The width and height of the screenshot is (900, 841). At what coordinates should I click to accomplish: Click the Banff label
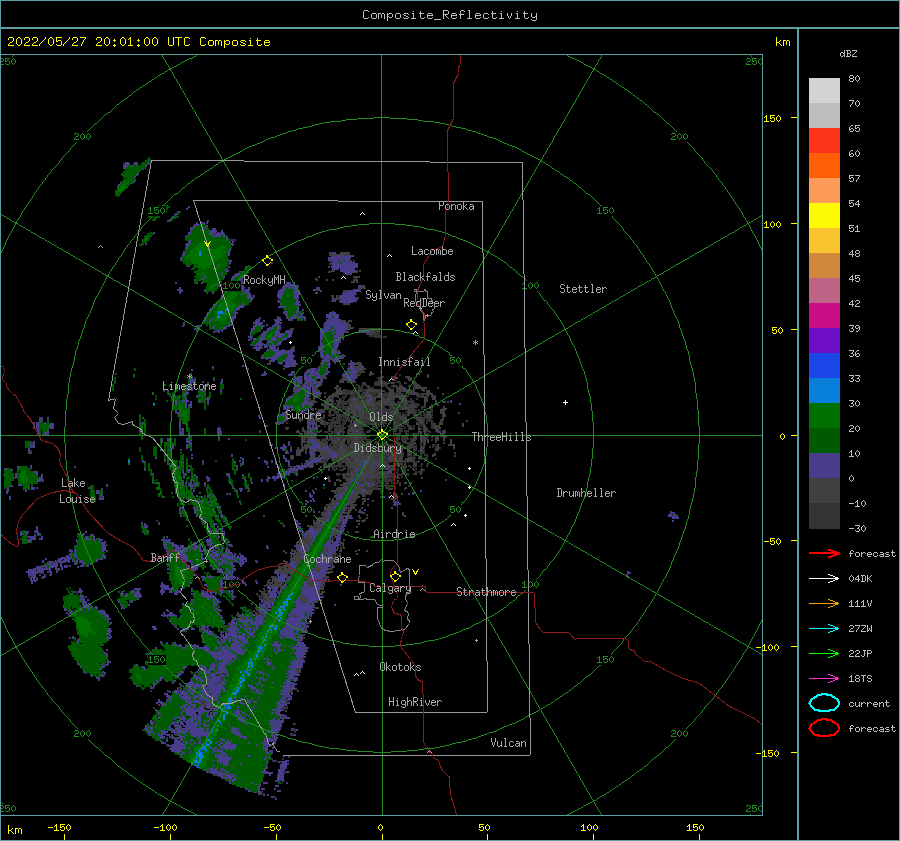pos(165,557)
